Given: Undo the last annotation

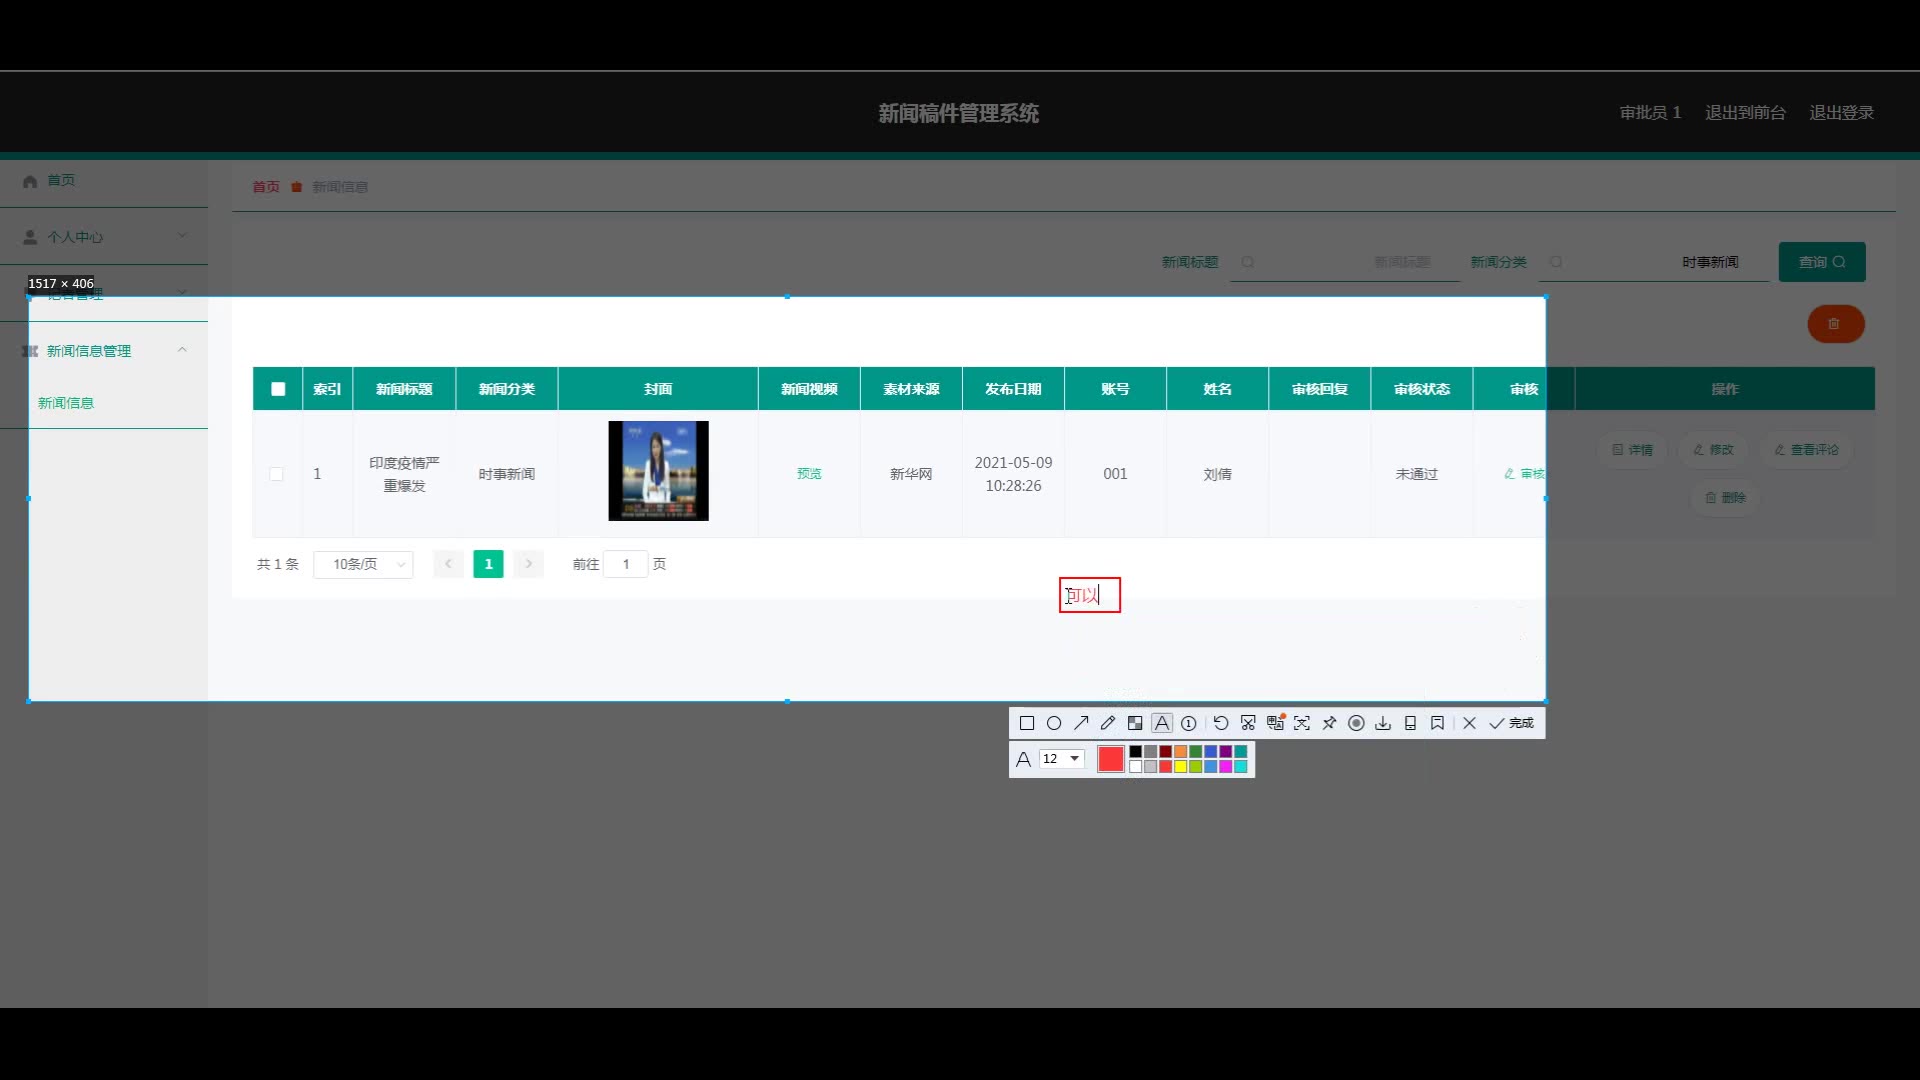Looking at the screenshot, I should [1221, 723].
